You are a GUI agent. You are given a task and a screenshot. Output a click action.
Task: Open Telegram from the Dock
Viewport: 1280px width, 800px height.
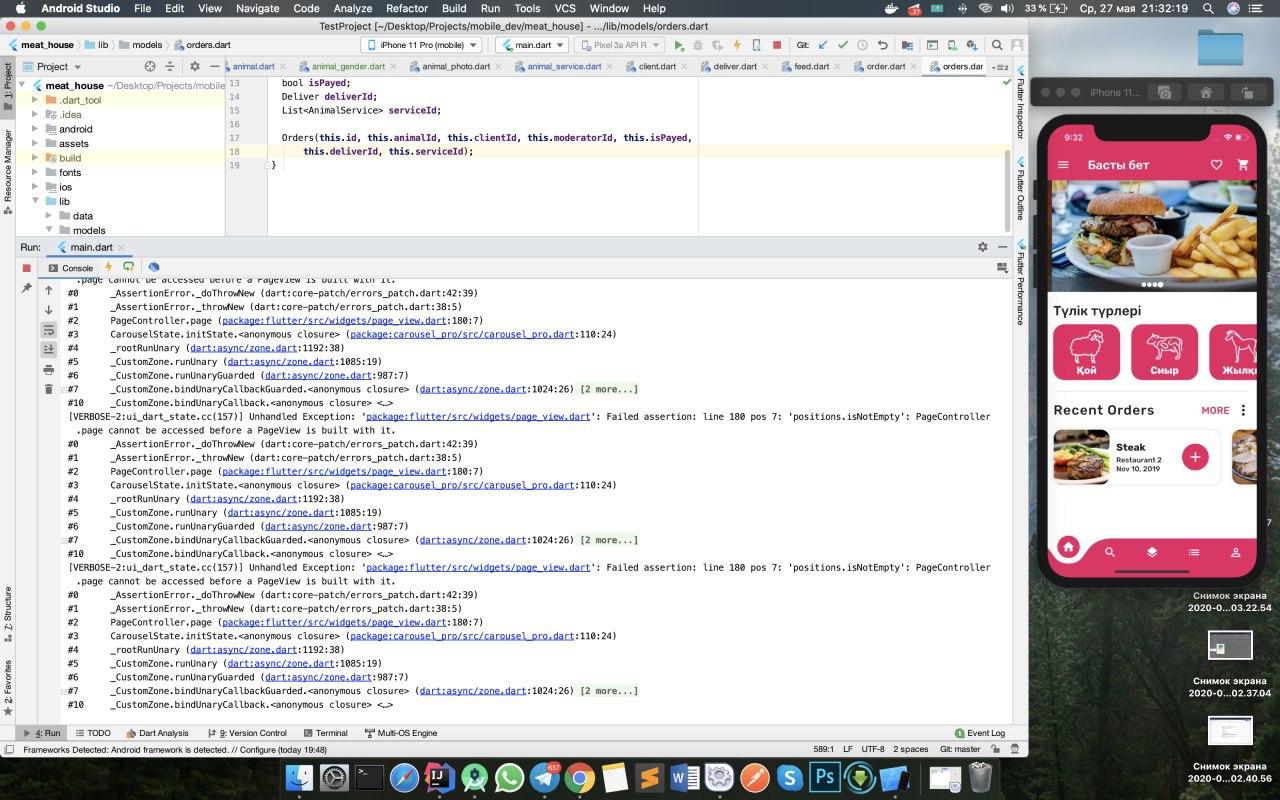coord(544,777)
